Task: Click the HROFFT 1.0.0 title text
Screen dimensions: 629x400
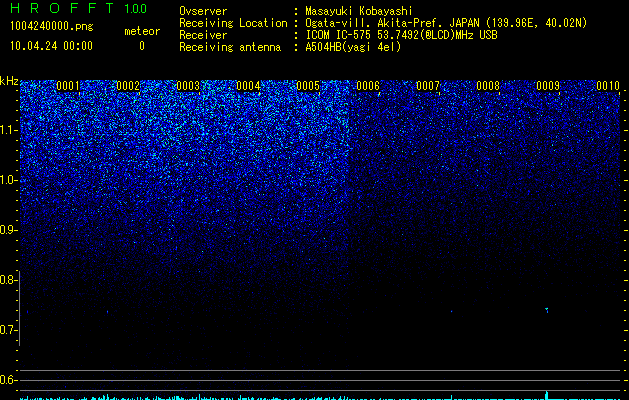Action: point(78,8)
